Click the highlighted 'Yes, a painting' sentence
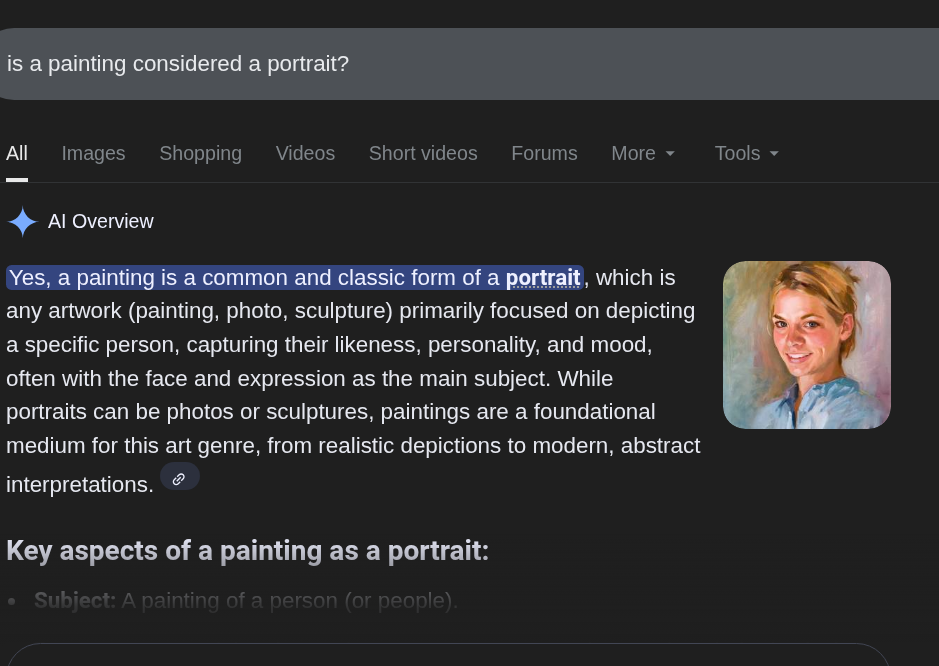Screen dimensions: 939x666 (x=250, y=278)
